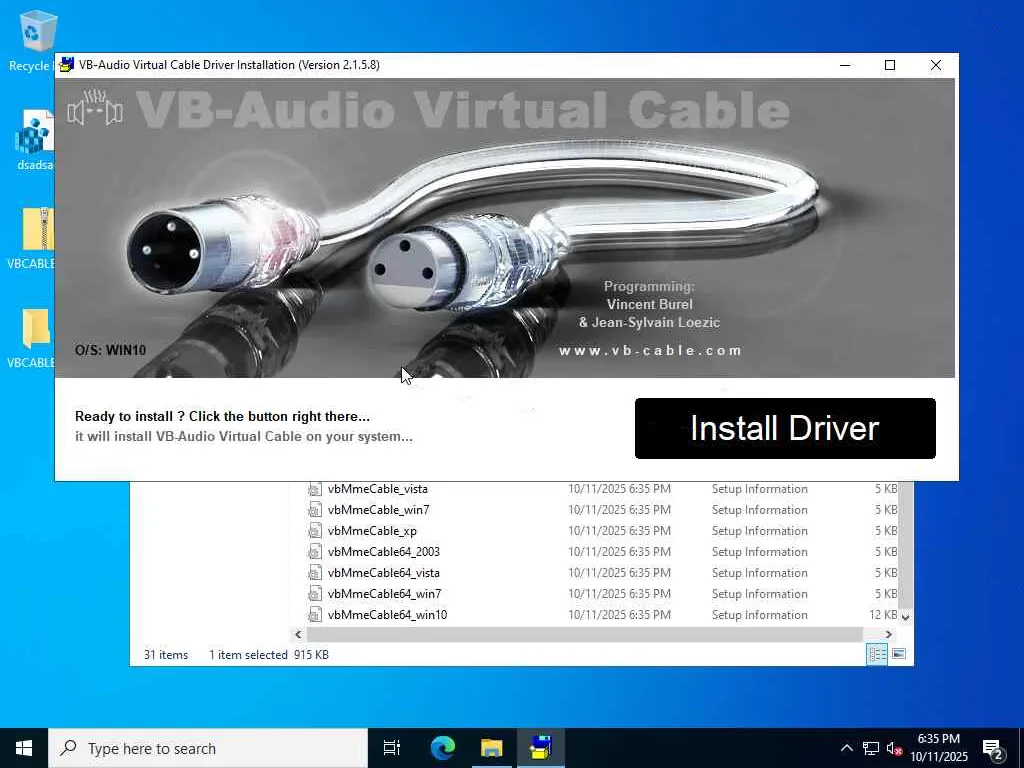
Task: Click the Install Driver button
Action: coord(785,428)
